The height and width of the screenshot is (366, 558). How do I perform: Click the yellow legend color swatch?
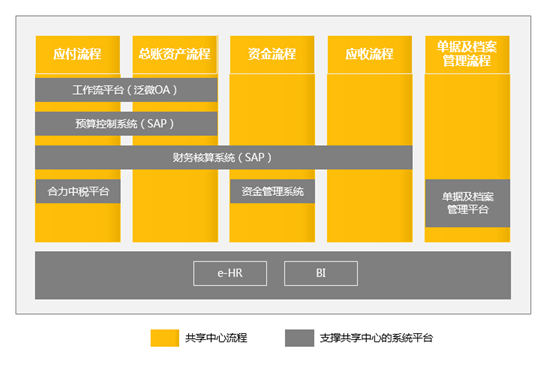click(165, 338)
